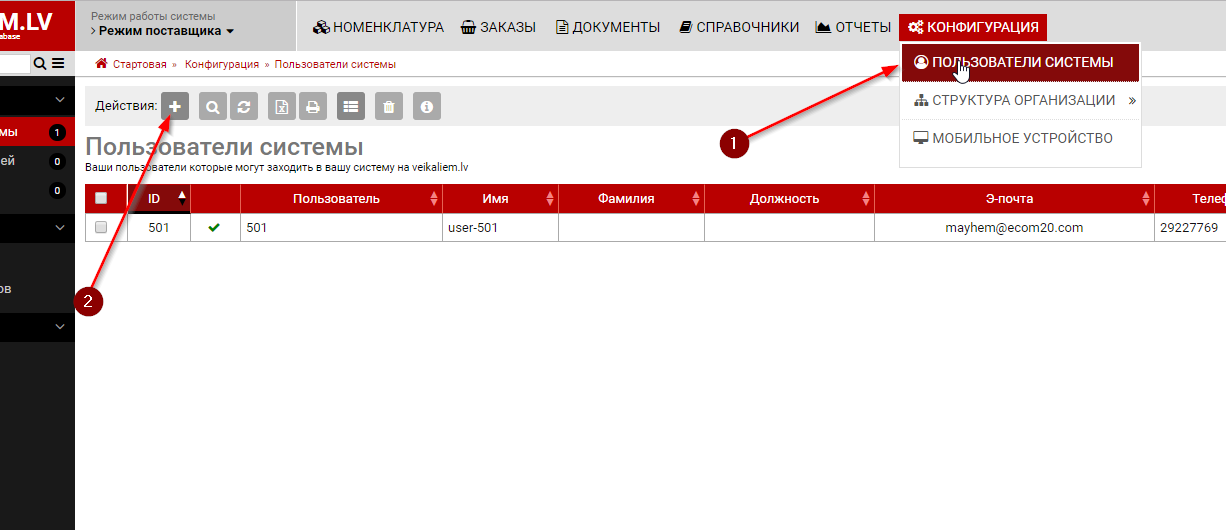This screenshot has height=530, width=1226.
Task: Export the table with the Excel icon
Action: (283, 106)
